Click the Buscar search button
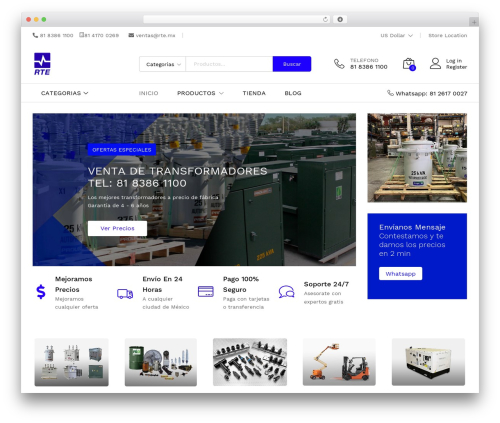The image size is (500, 423). click(292, 64)
